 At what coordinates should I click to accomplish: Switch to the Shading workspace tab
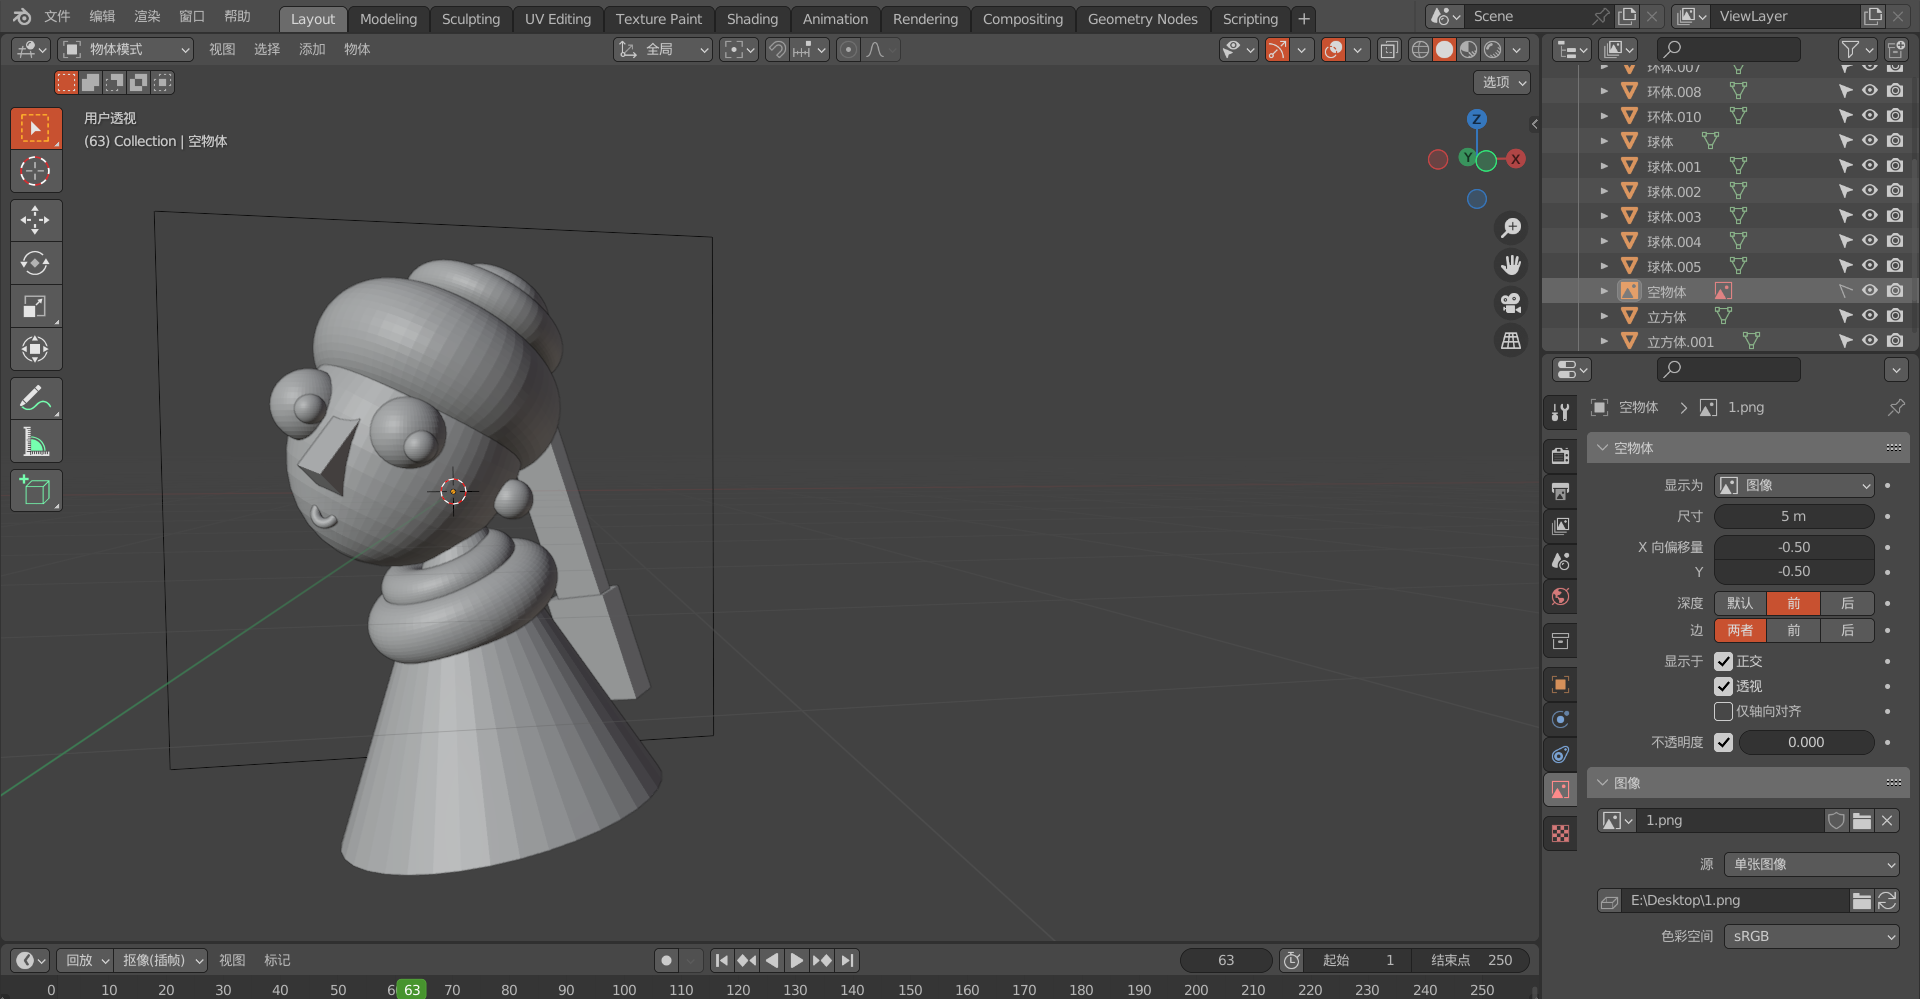point(752,19)
